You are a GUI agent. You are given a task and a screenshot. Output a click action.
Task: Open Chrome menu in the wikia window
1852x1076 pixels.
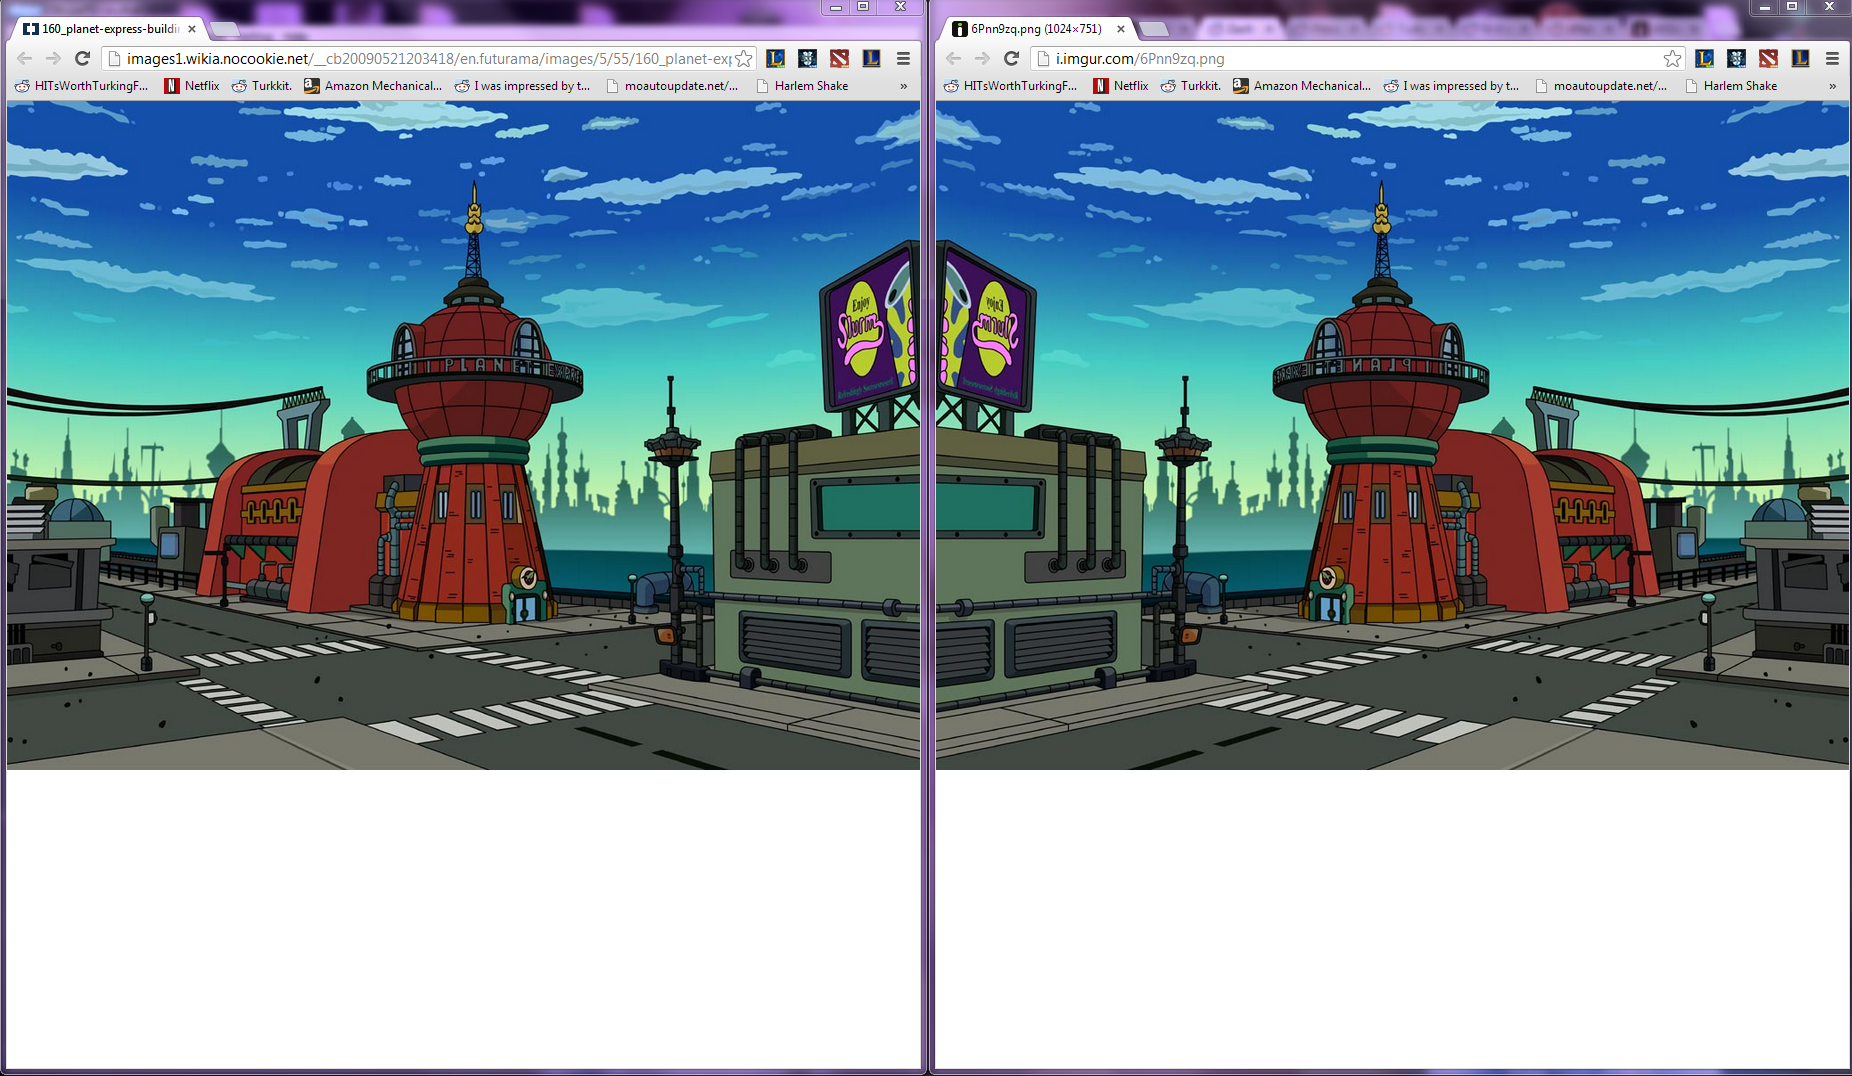pos(903,59)
